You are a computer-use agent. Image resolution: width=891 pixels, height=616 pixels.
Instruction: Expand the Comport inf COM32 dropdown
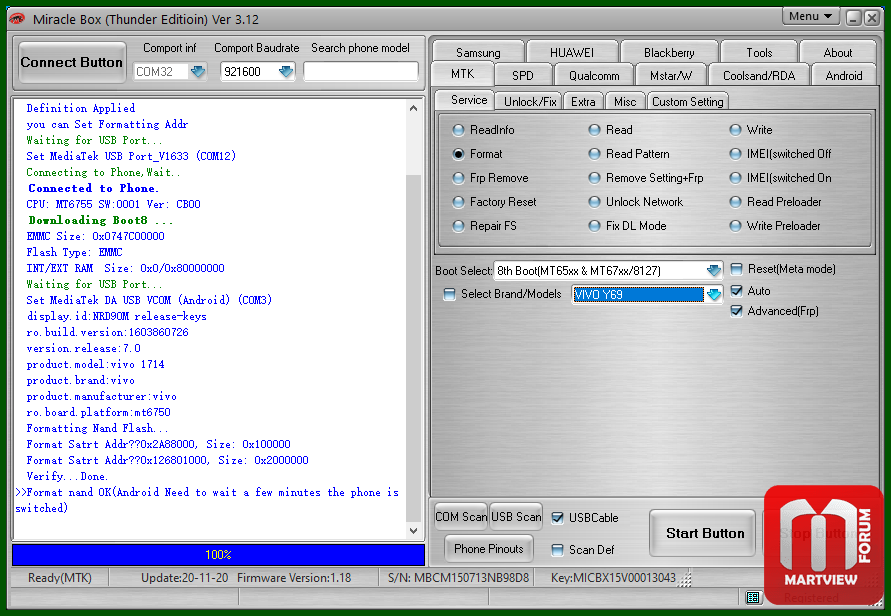click(x=198, y=72)
